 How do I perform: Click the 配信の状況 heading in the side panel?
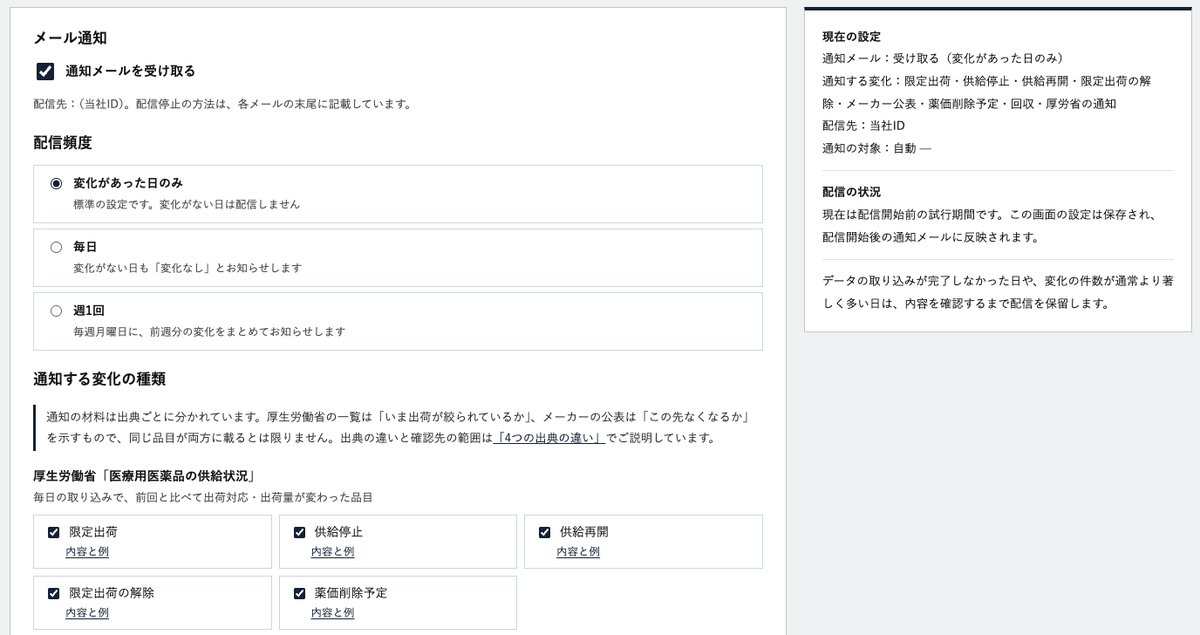pos(851,191)
